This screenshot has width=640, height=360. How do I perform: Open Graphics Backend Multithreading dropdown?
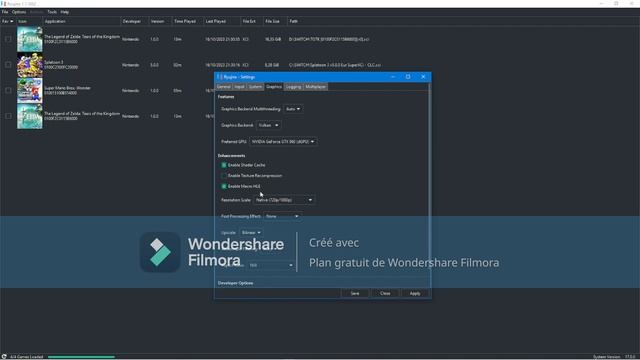(293, 109)
